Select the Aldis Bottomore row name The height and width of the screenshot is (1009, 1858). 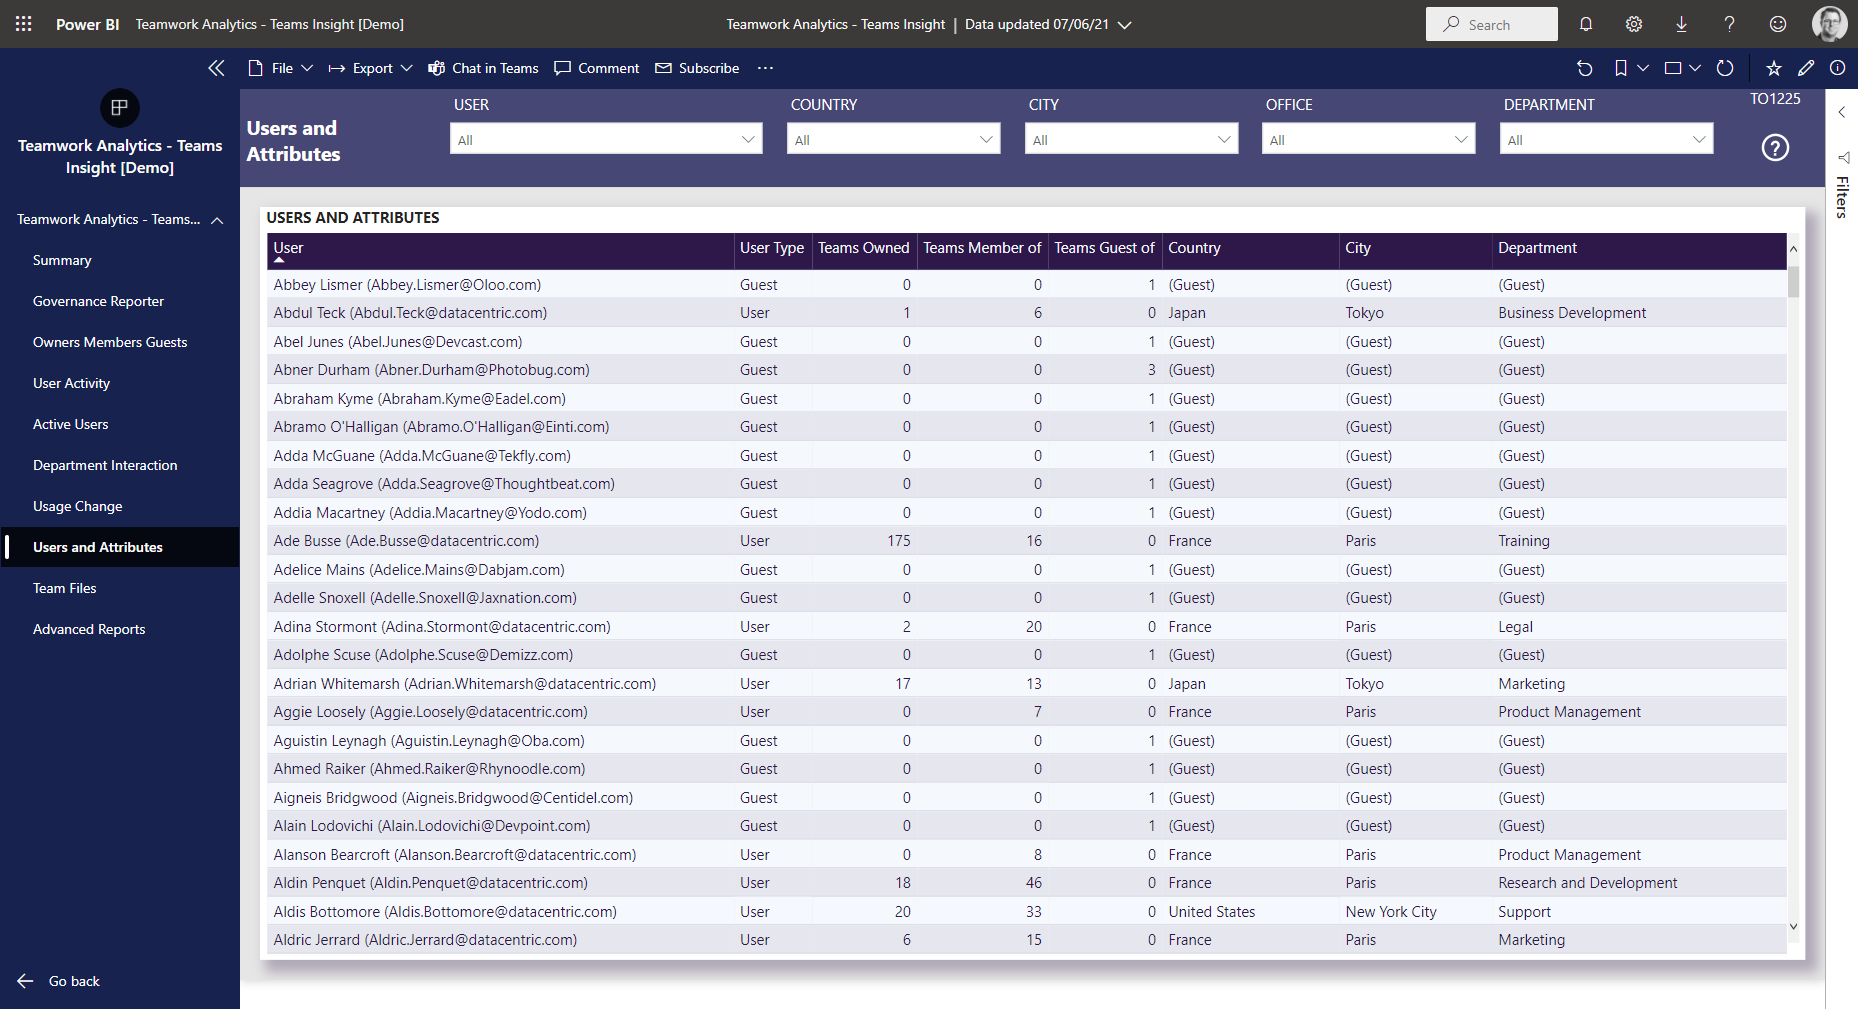pyautogui.click(x=445, y=912)
